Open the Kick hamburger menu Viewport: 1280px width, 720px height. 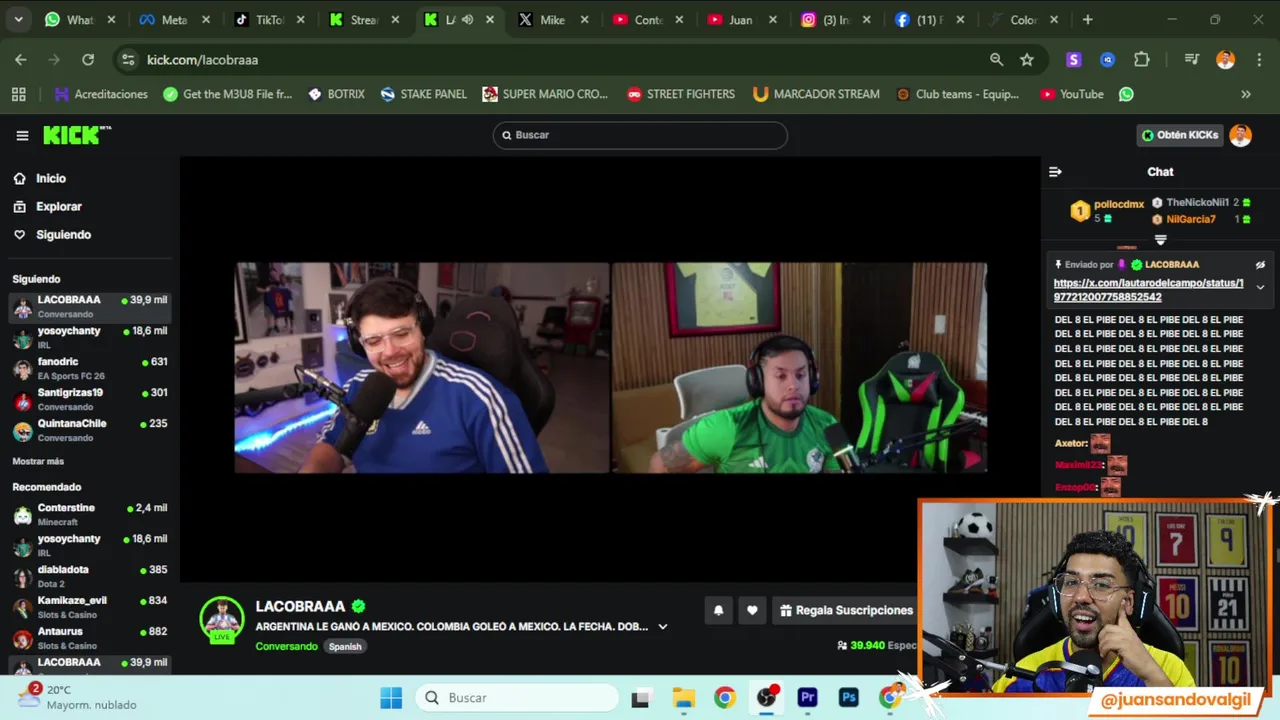pyautogui.click(x=22, y=136)
